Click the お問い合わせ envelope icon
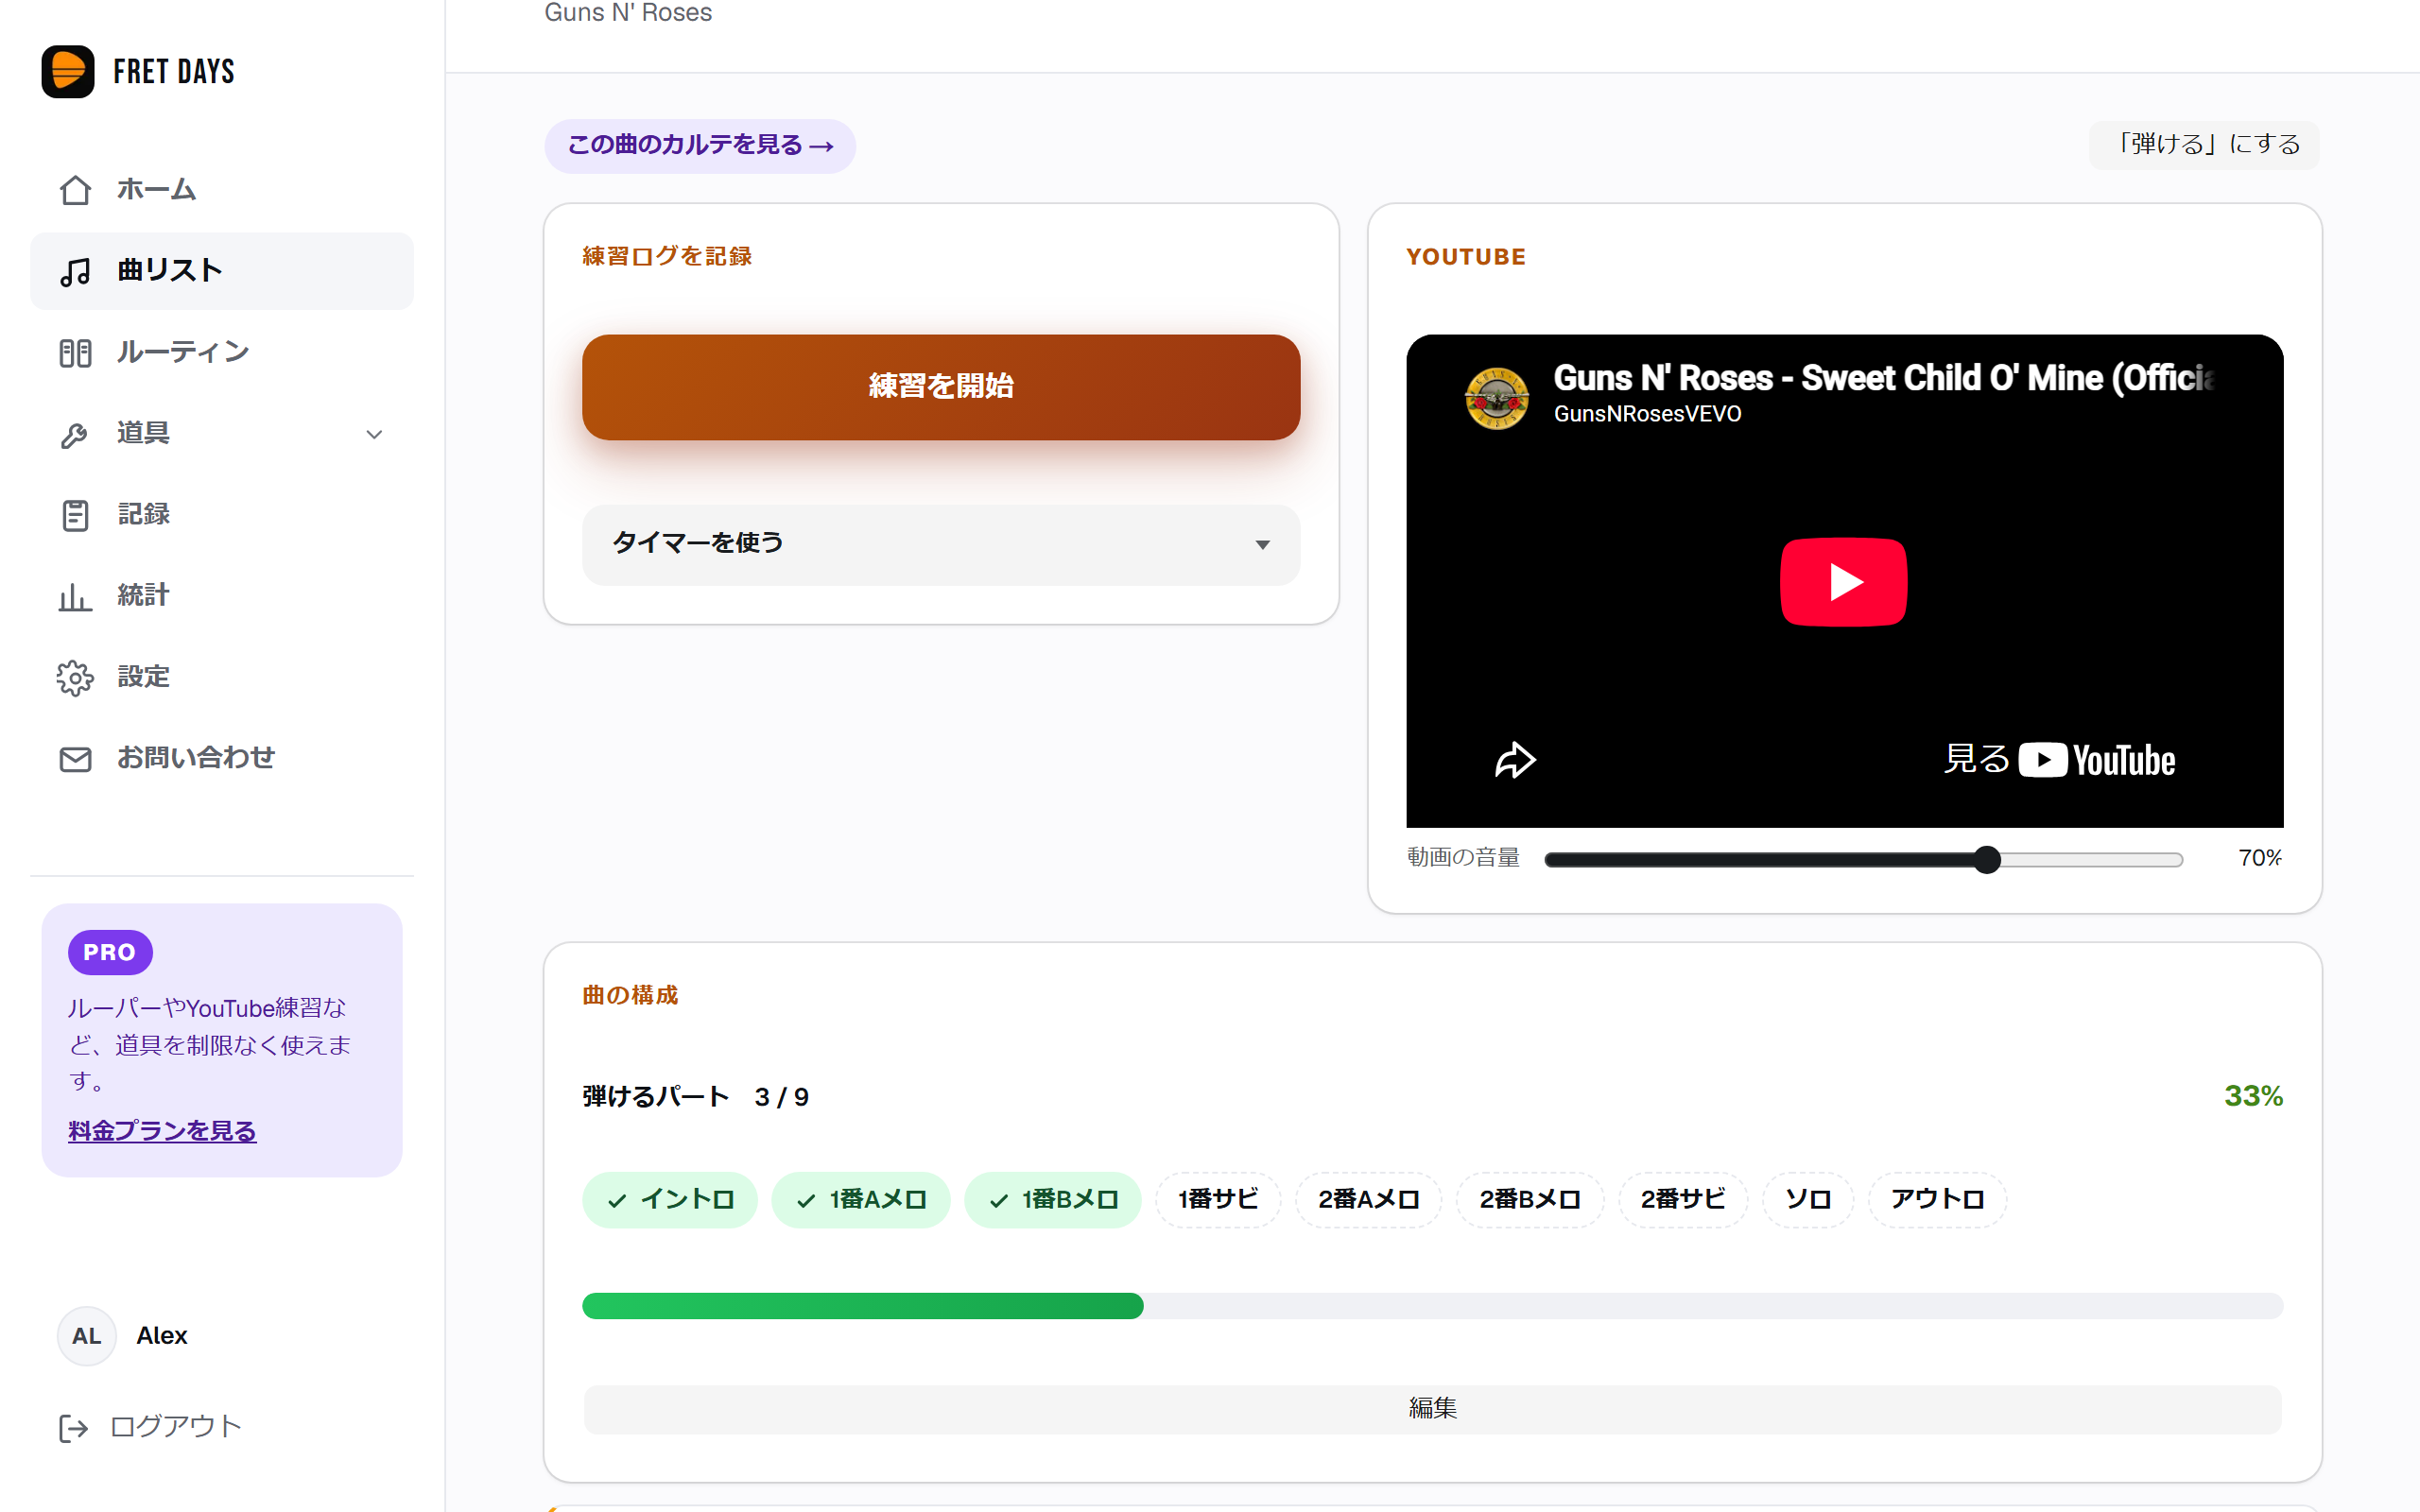This screenshot has width=2420, height=1512. click(75, 759)
